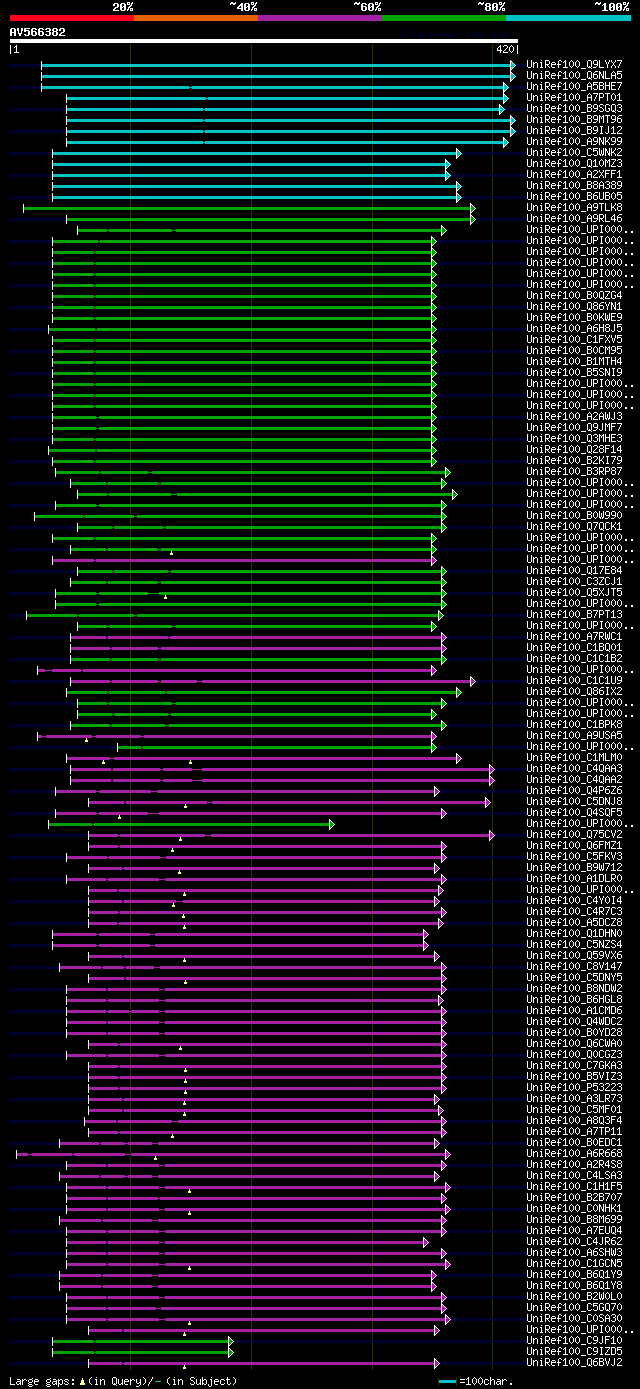Open hit label UniRef100_Q9LYX7
The image size is (640, 1389).
574,64
